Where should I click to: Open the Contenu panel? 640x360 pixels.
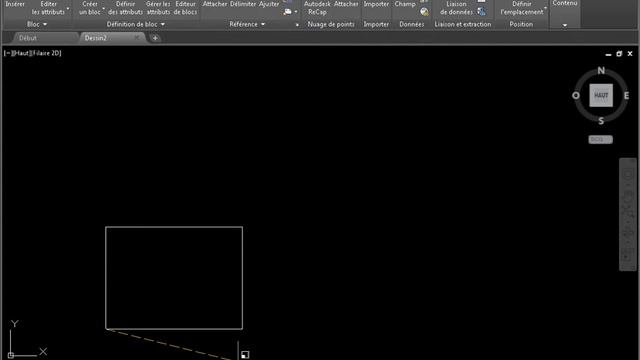pyautogui.click(x=565, y=3)
